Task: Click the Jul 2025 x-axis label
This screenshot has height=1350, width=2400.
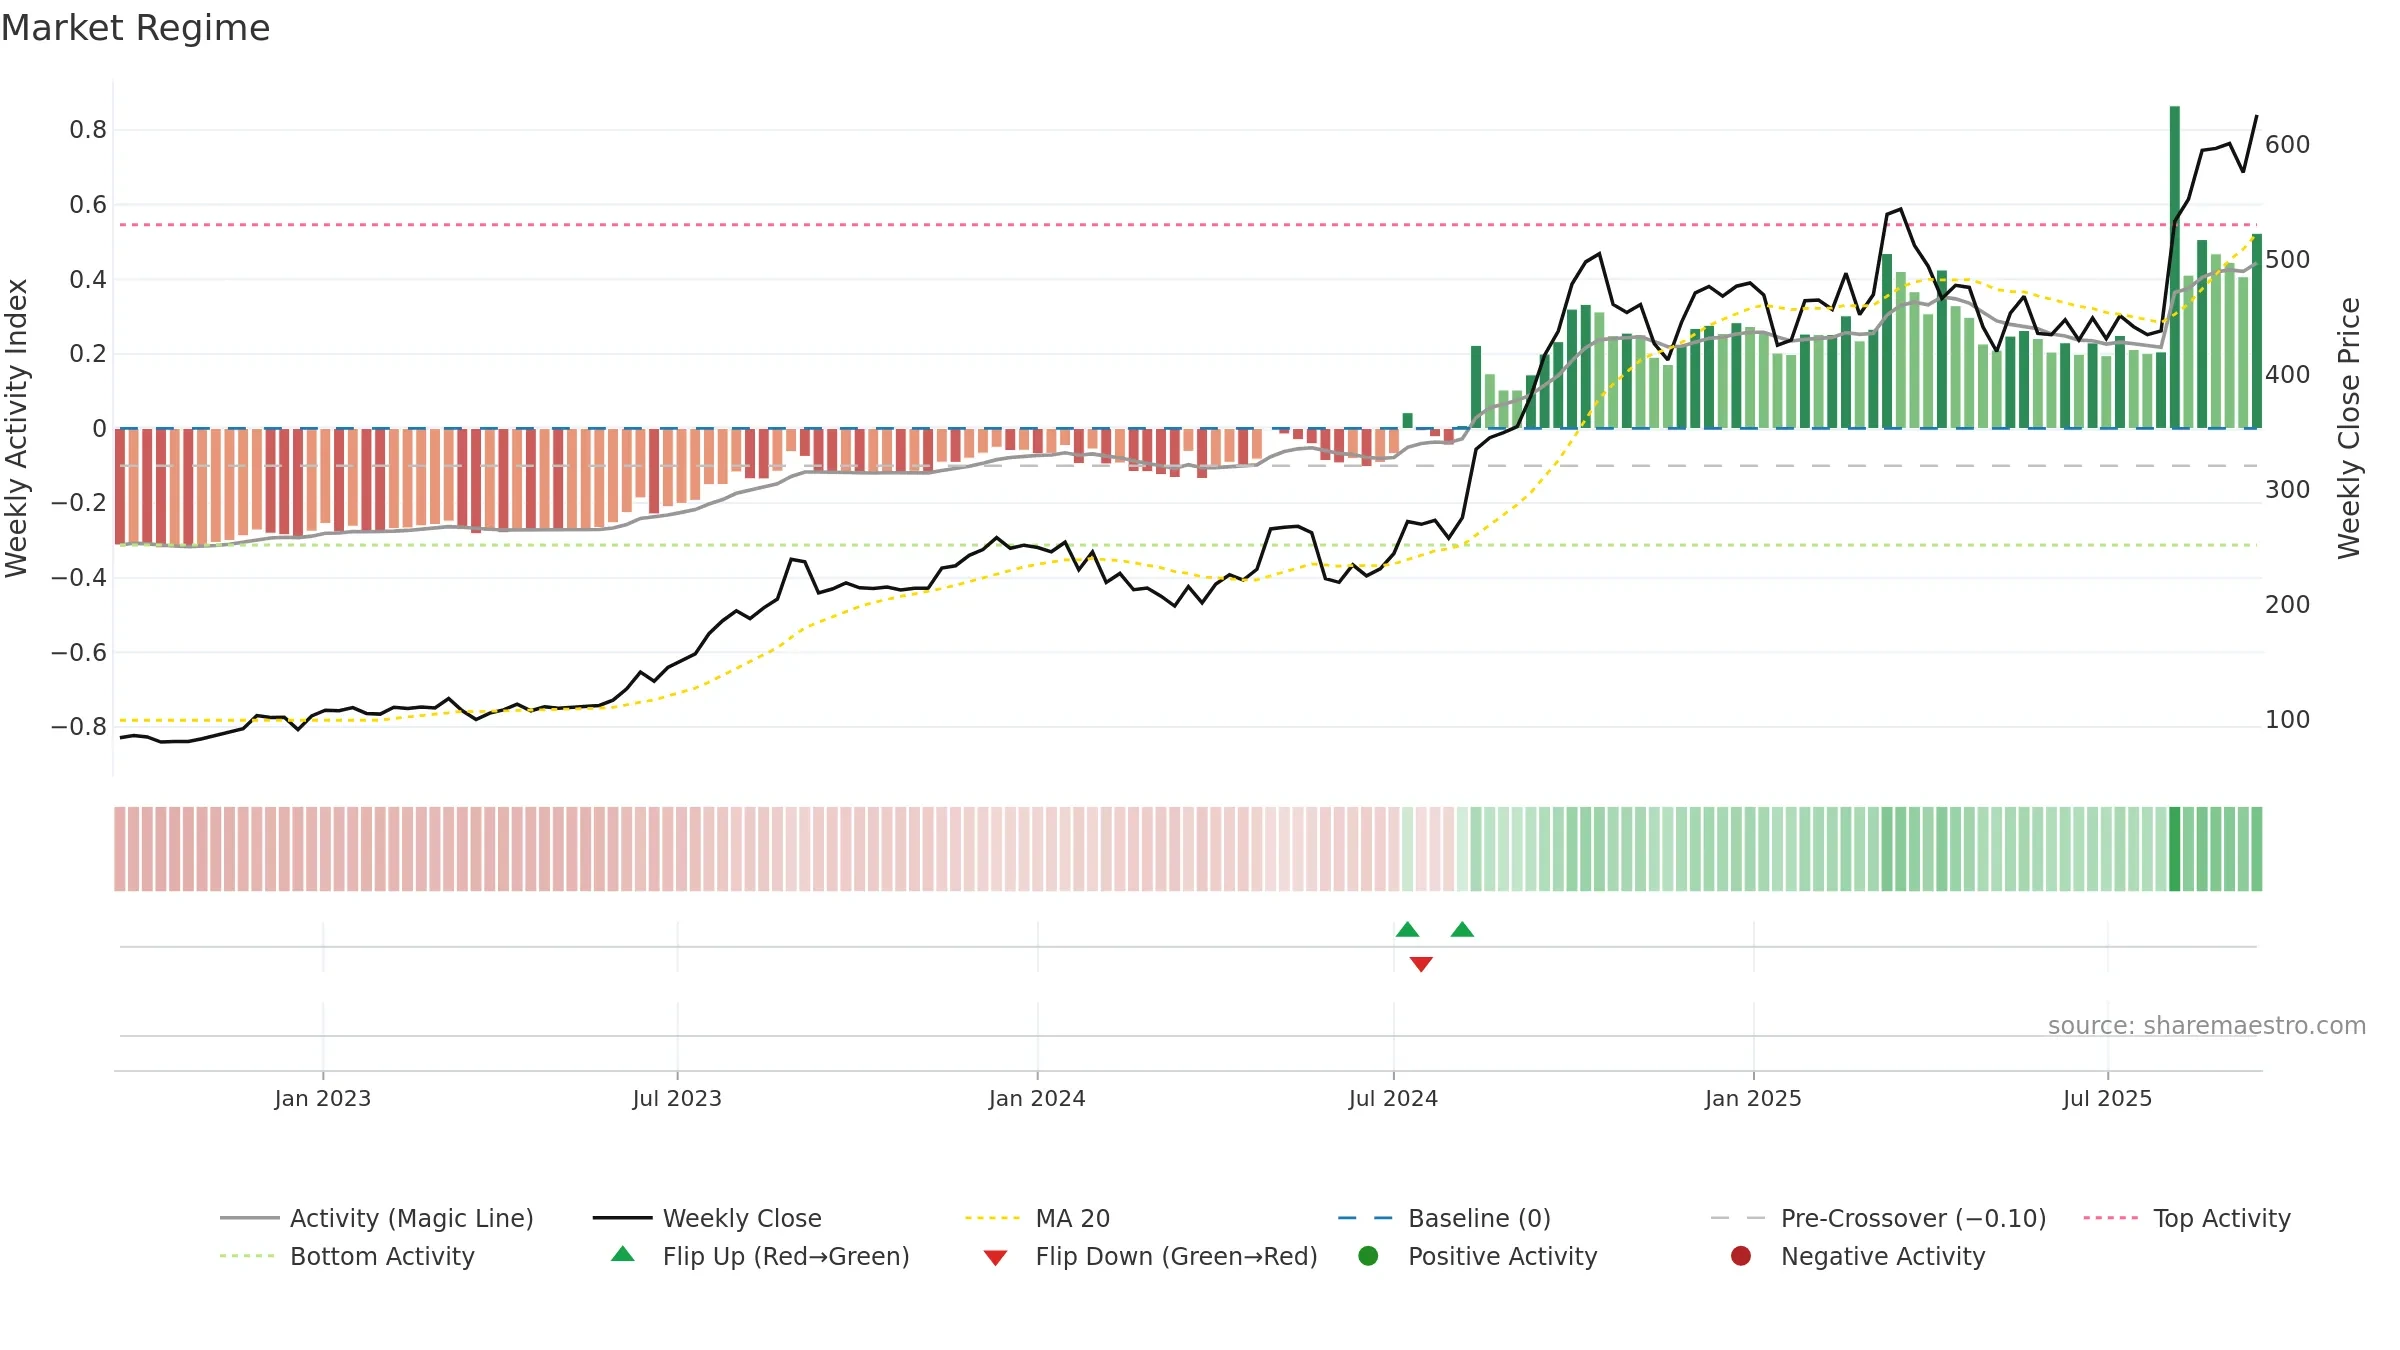Action: (x=2107, y=1098)
